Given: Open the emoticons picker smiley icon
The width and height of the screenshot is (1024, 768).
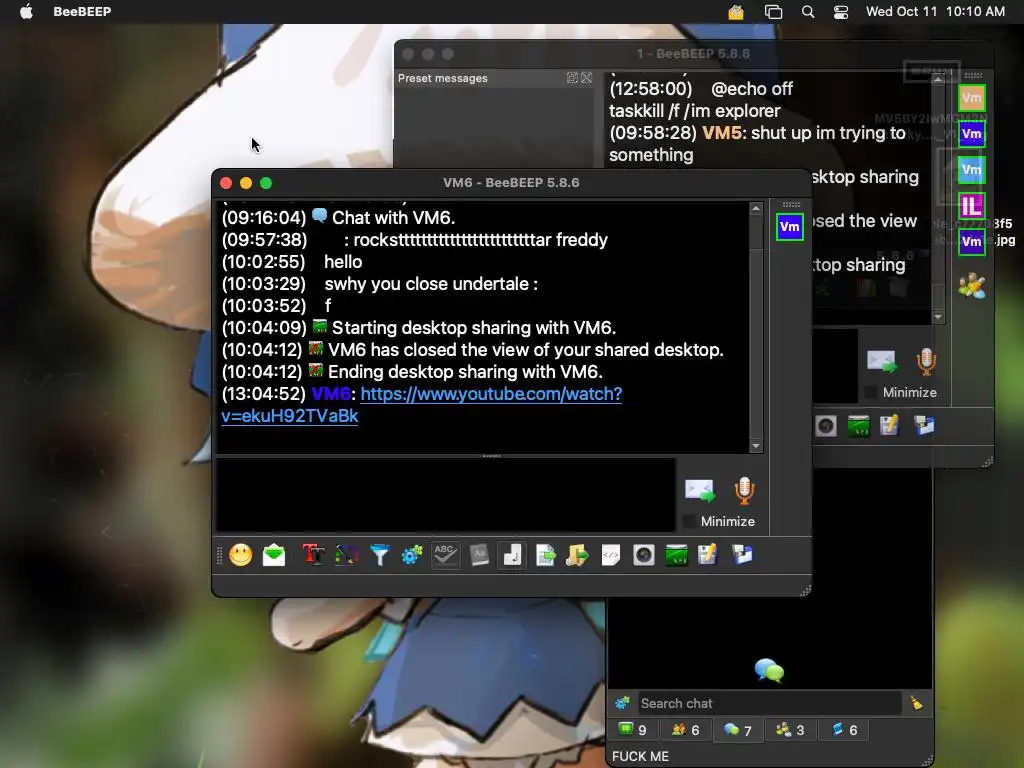Looking at the screenshot, I should (x=240, y=556).
